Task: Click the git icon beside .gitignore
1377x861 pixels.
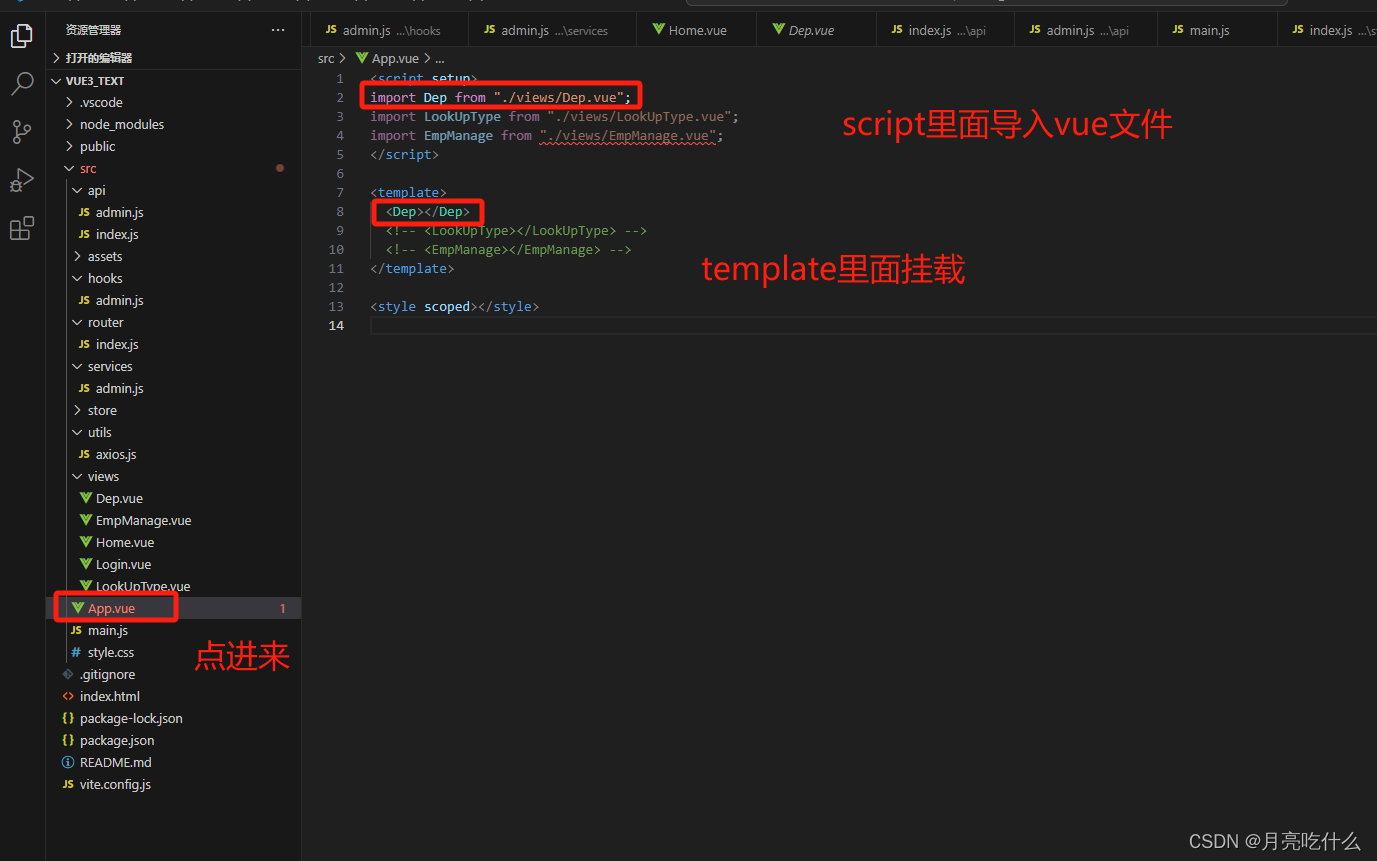Action: click(x=68, y=674)
